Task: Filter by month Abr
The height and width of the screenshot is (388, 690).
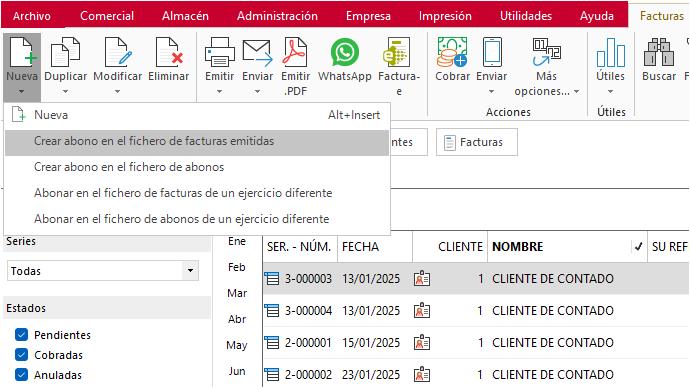Action: coord(237,319)
